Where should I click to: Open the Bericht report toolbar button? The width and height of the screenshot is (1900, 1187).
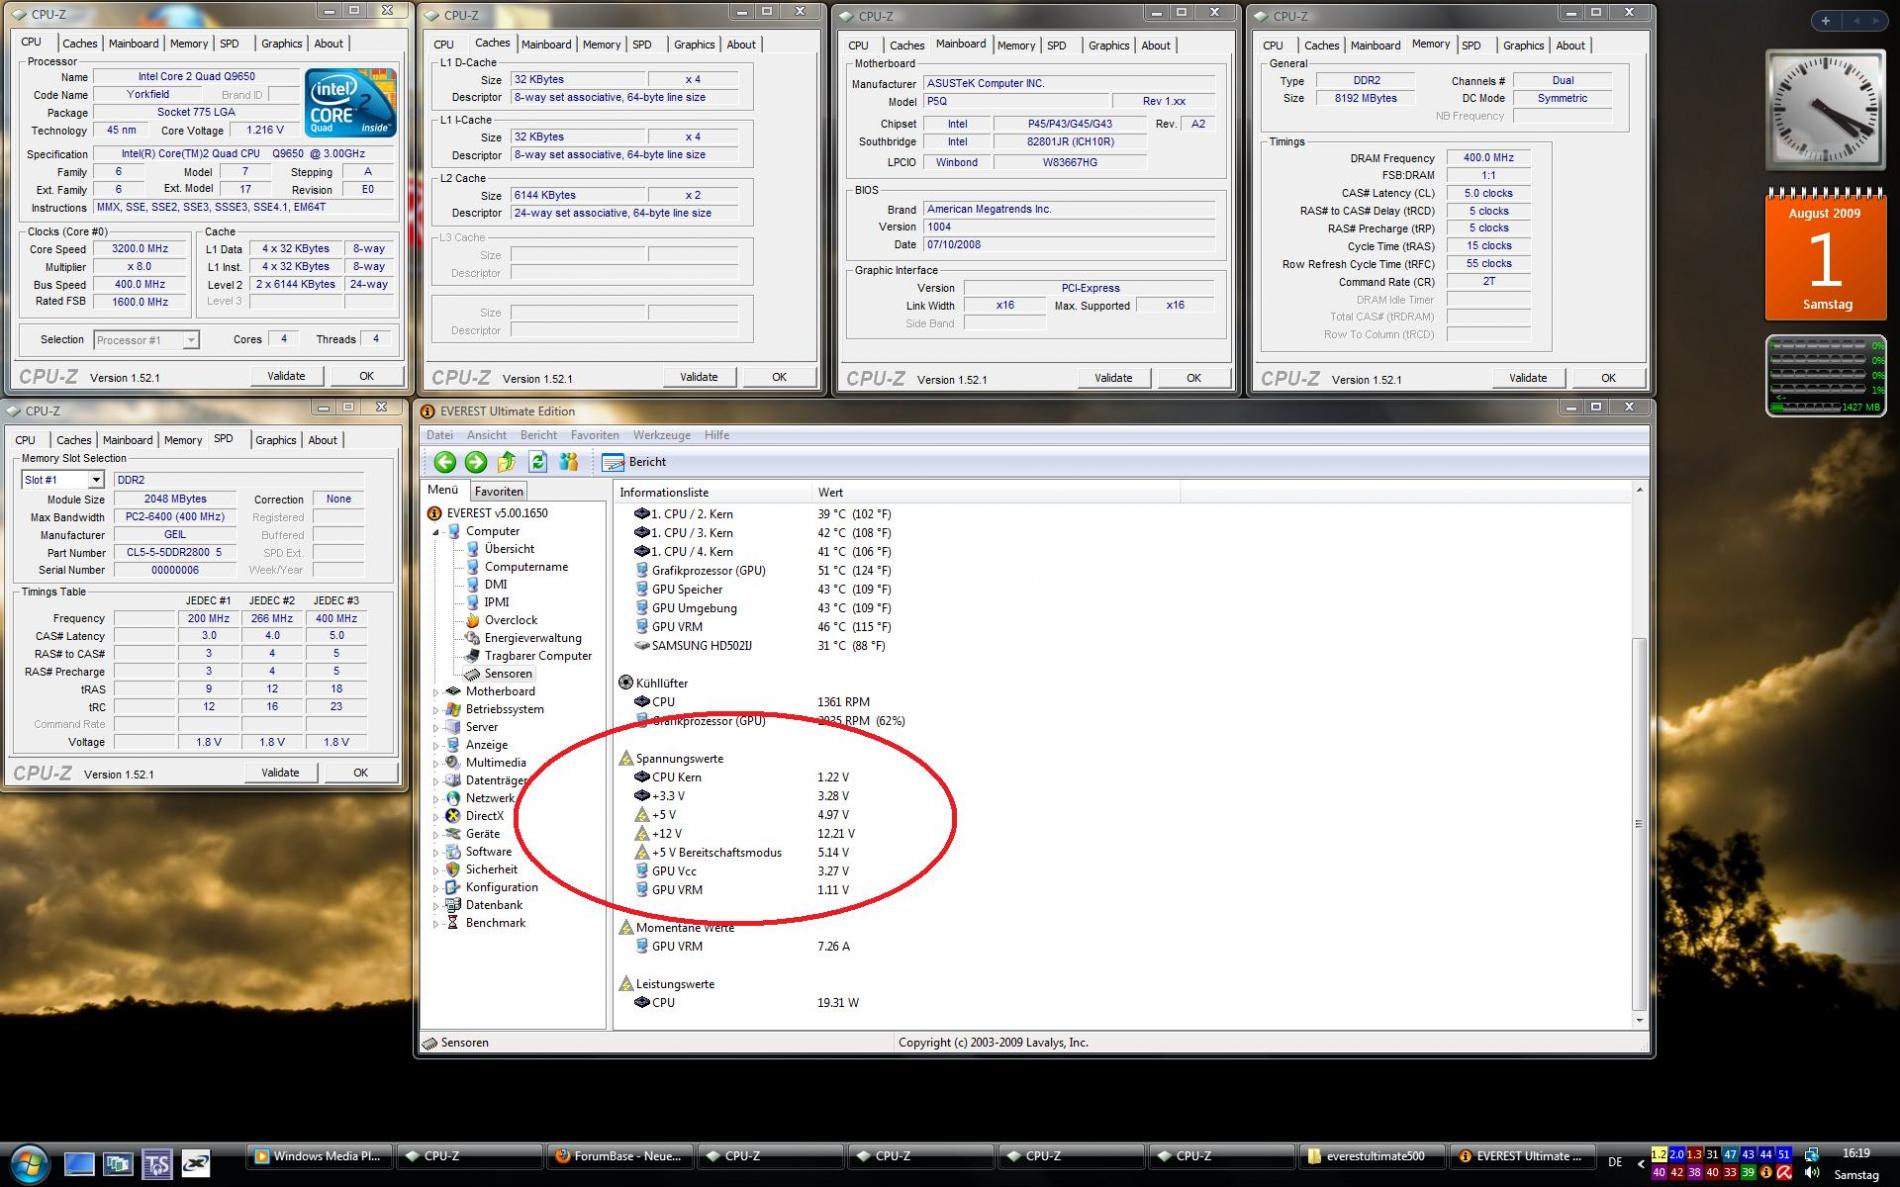634,461
